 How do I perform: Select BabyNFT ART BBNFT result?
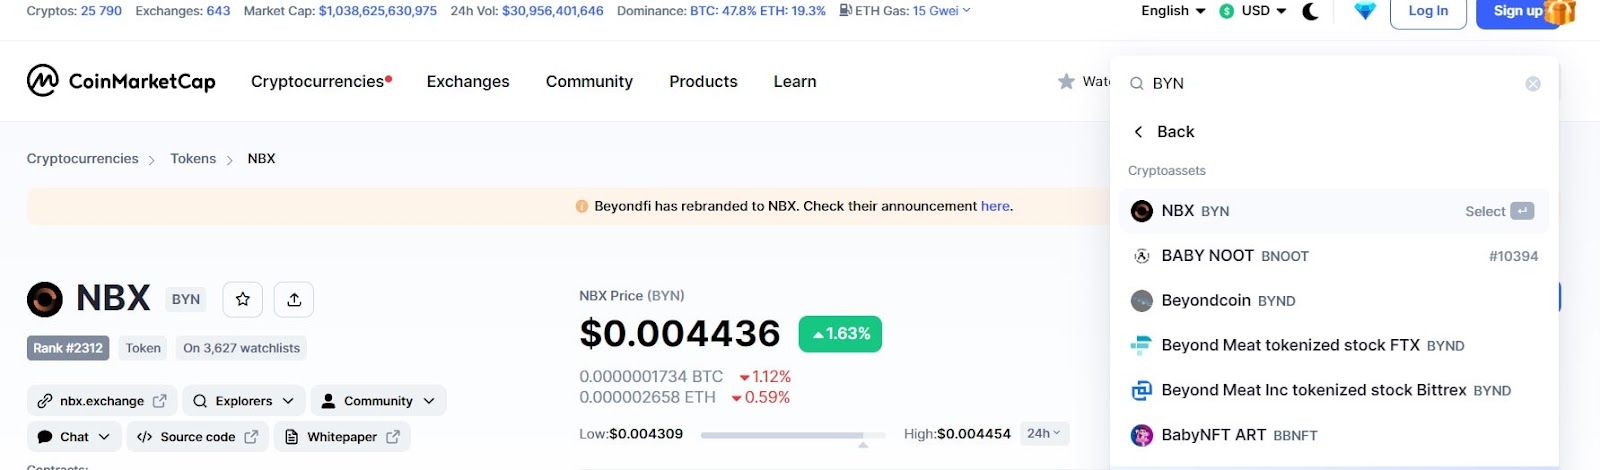pyautogui.click(x=1334, y=435)
